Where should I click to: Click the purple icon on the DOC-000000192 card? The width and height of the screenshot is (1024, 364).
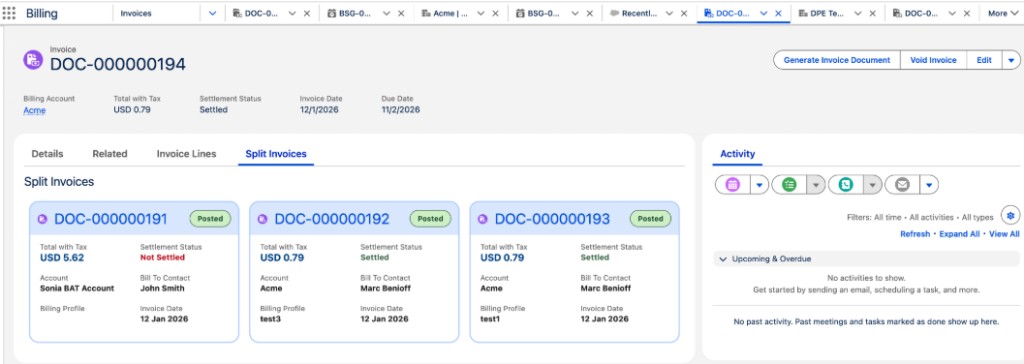point(263,219)
